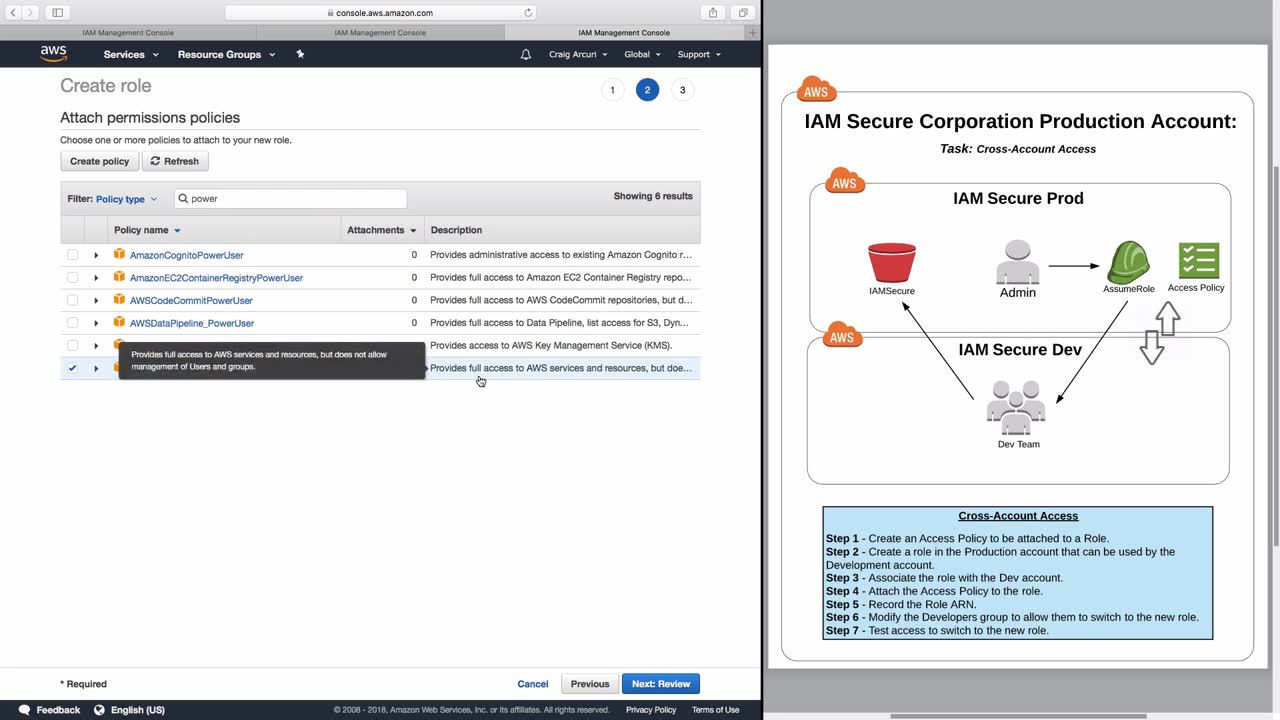This screenshot has width=1280, height=720.
Task: Open the Services dropdown menu
Action: point(130,54)
